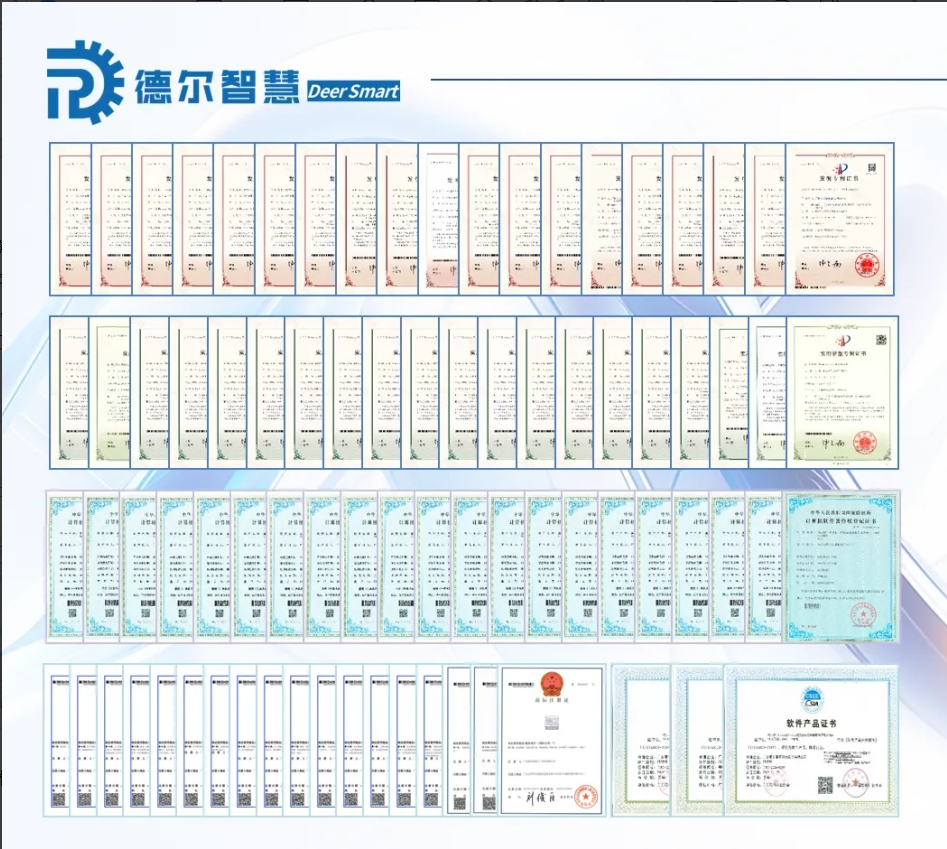
Task: Open the fully visible software copyright registration certificate
Action: (x=841, y=567)
